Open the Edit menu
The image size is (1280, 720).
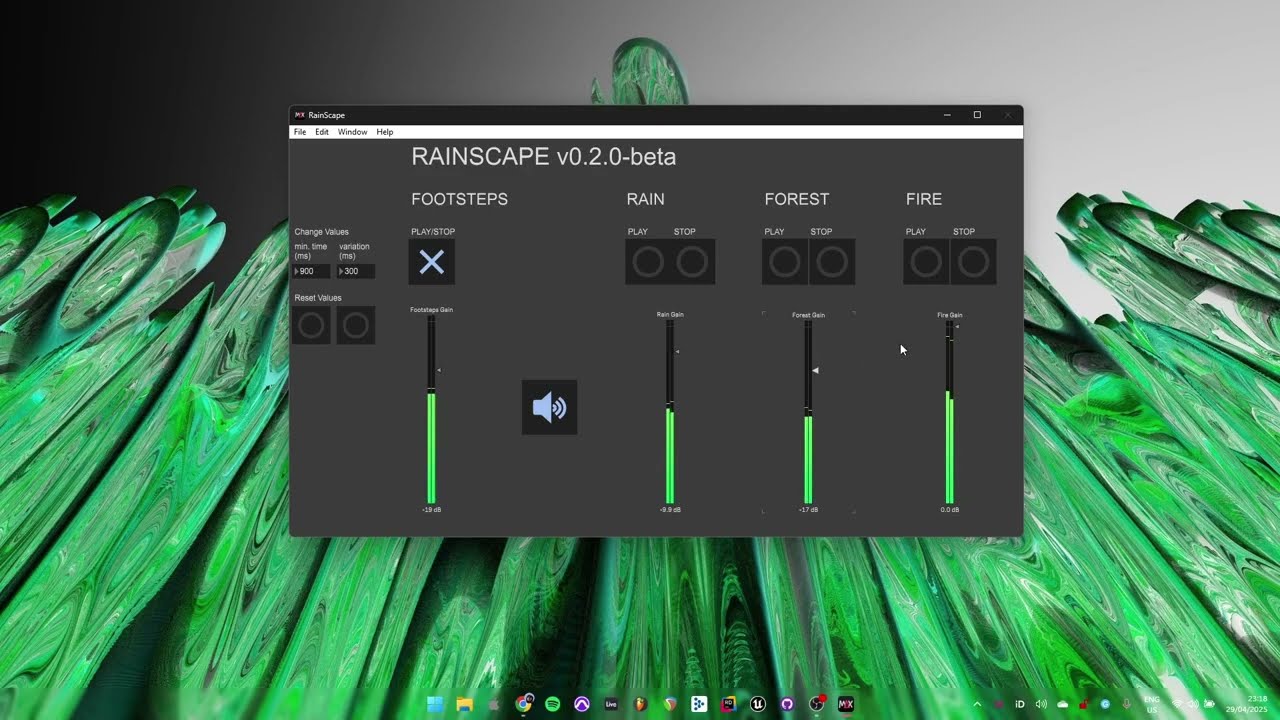click(x=322, y=132)
